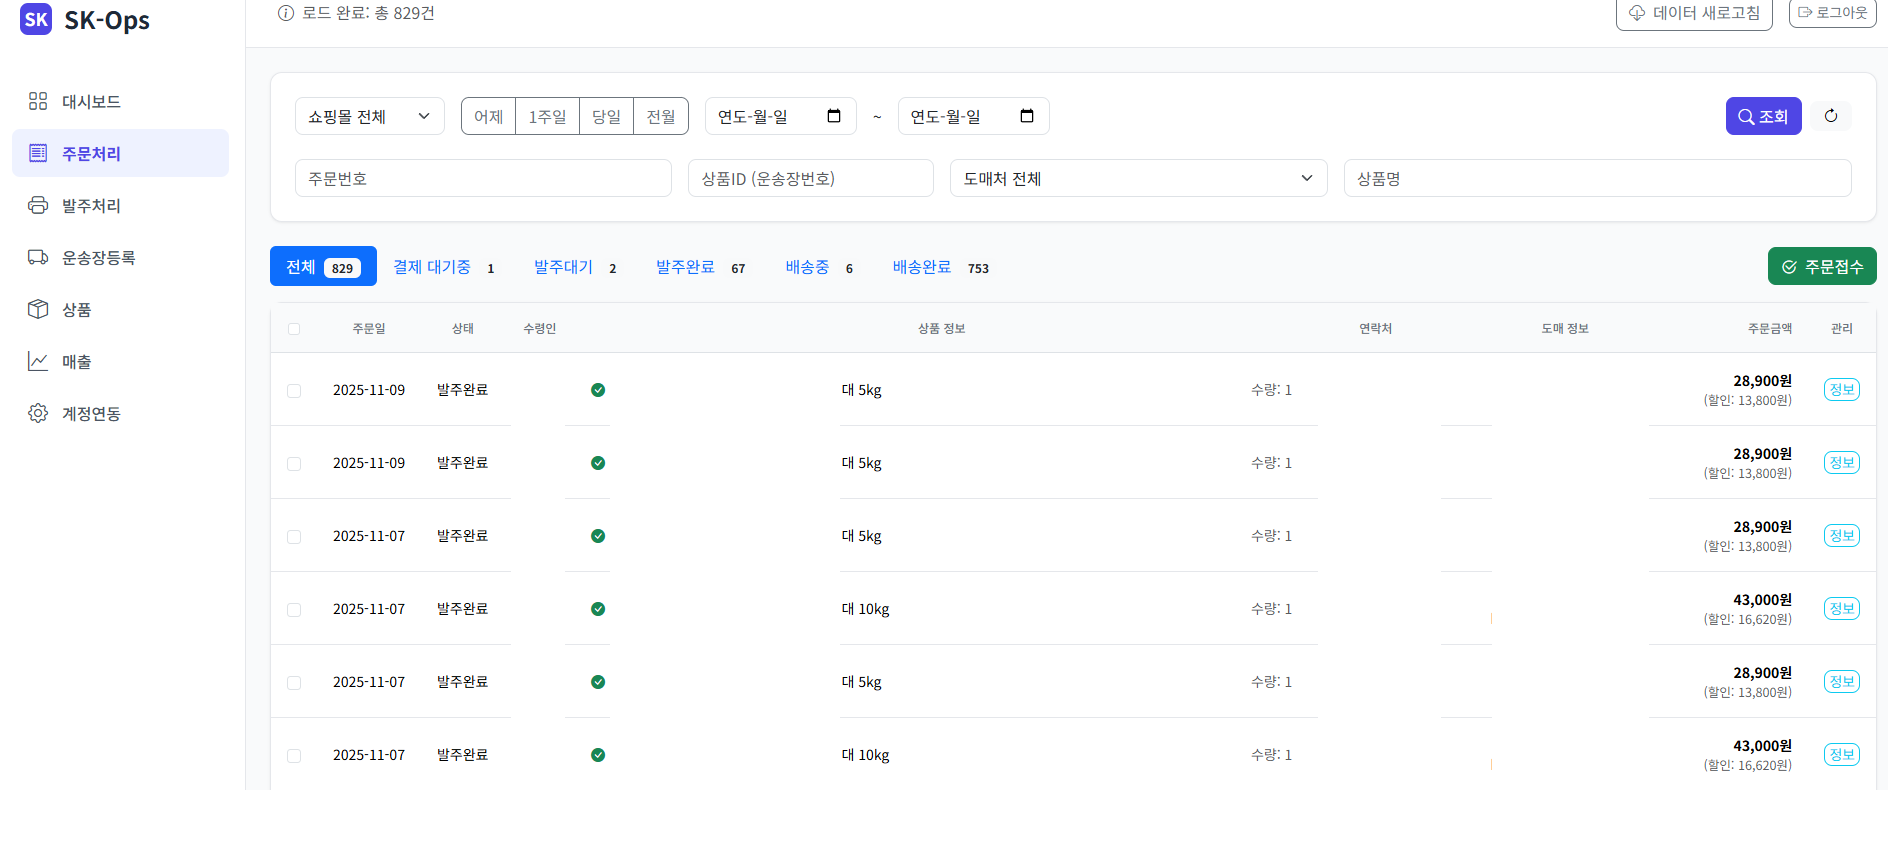Open 상품 box icon in sidebar
1892x853 pixels.
pos(38,309)
